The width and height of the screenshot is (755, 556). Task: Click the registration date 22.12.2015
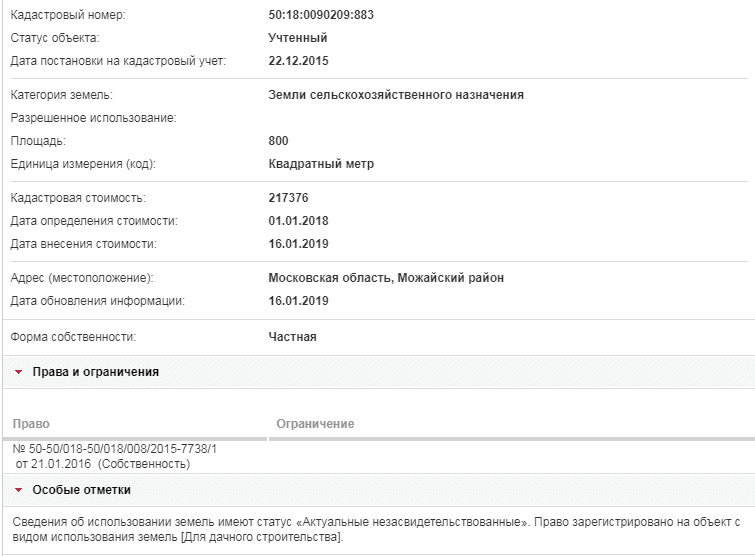coord(299,61)
